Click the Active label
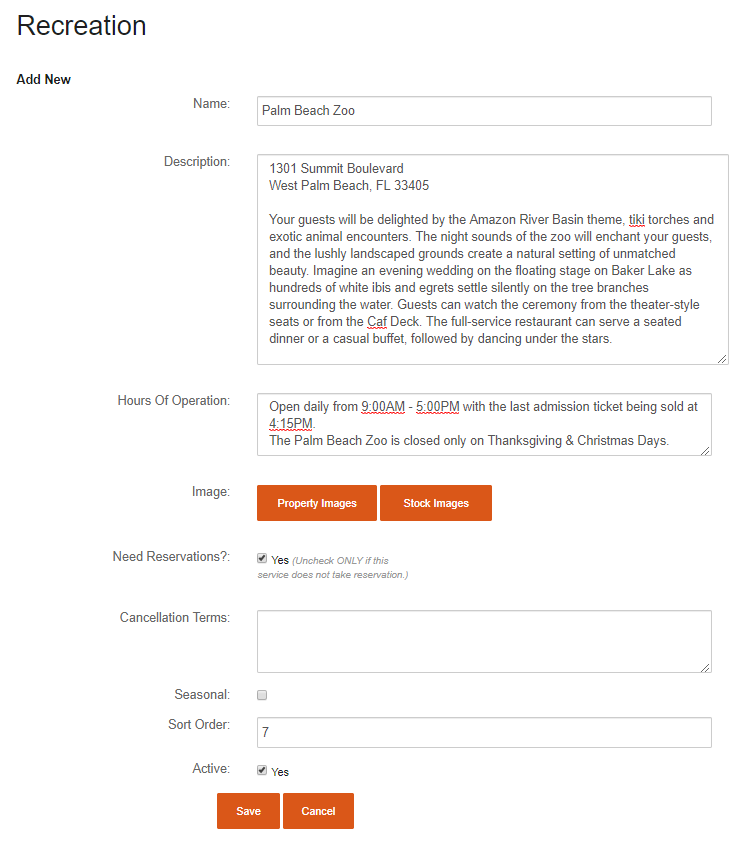The width and height of the screenshot is (739, 844). point(211,768)
